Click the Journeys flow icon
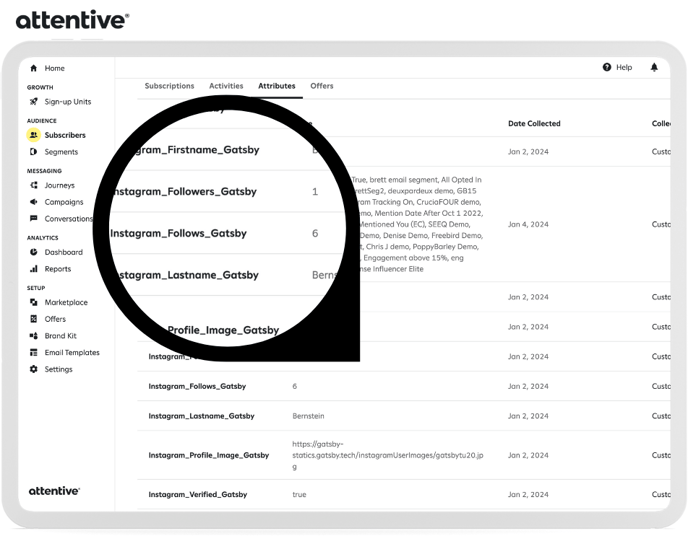The image size is (688, 536). coord(33,185)
